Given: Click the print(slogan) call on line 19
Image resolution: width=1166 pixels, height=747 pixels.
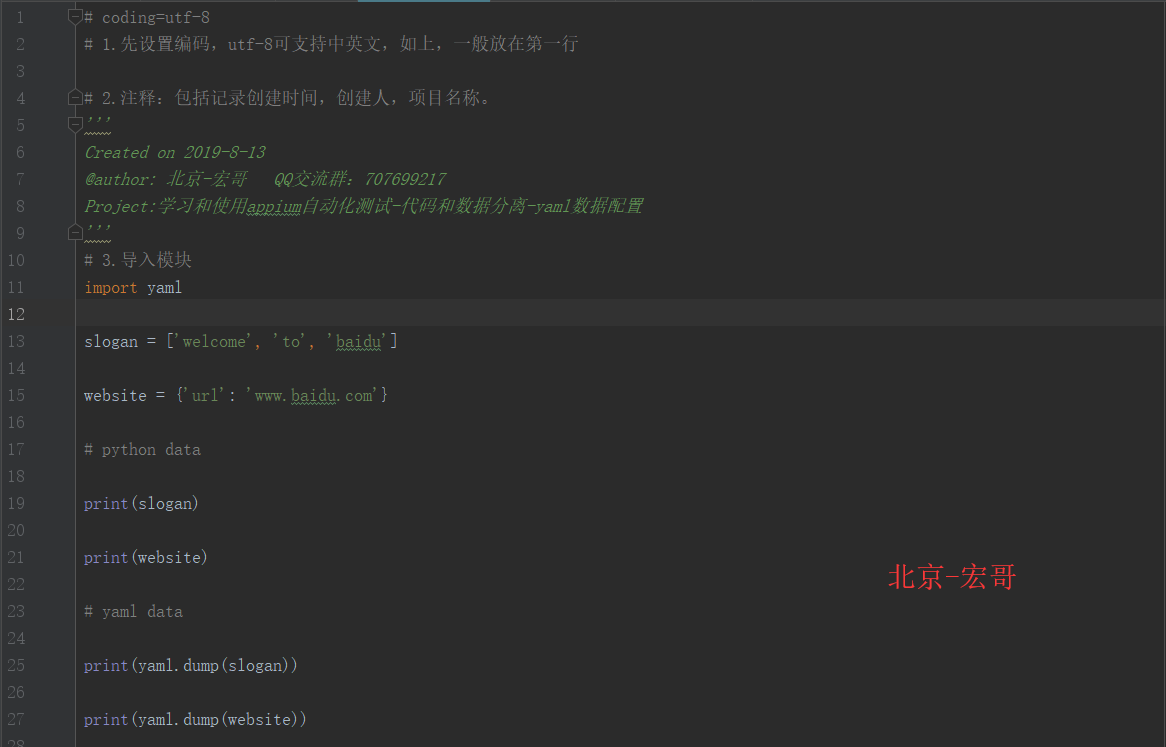Looking at the screenshot, I should (x=141, y=503).
